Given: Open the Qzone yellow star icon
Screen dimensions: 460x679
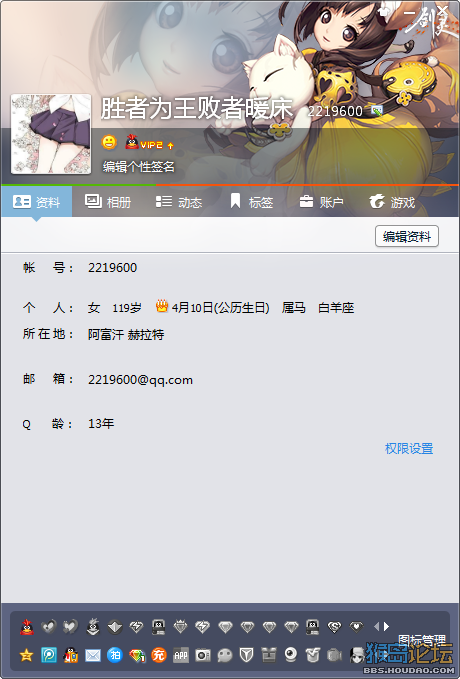Looking at the screenshot, I should [x=26, y=655].
